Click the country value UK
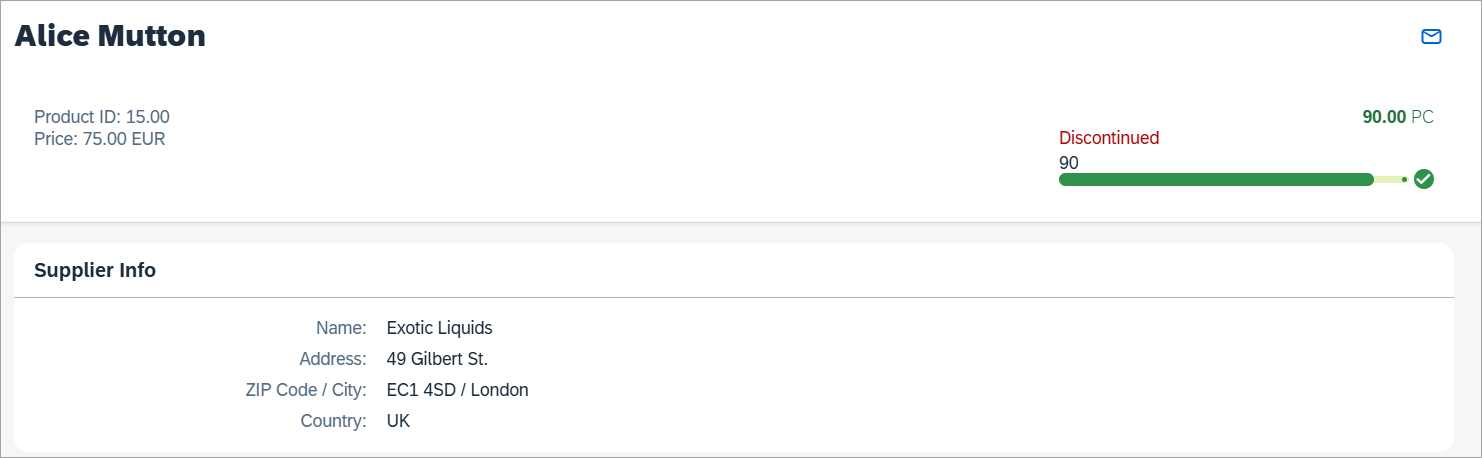 [398, 421]
